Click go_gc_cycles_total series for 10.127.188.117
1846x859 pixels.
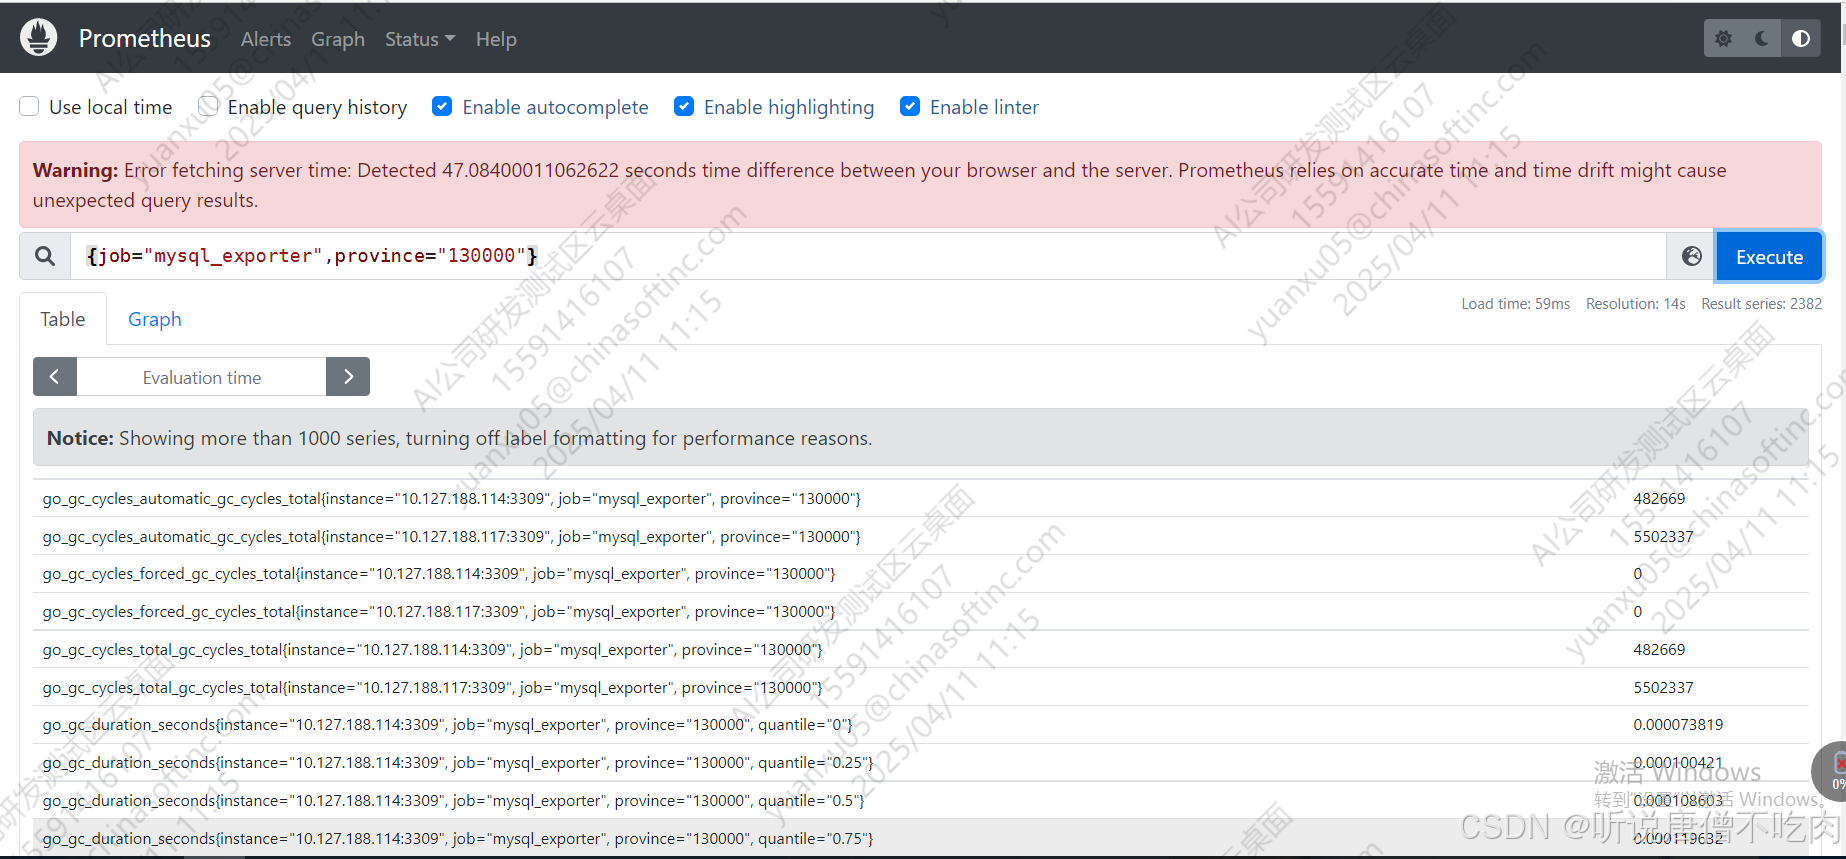(x=432, y=687)
